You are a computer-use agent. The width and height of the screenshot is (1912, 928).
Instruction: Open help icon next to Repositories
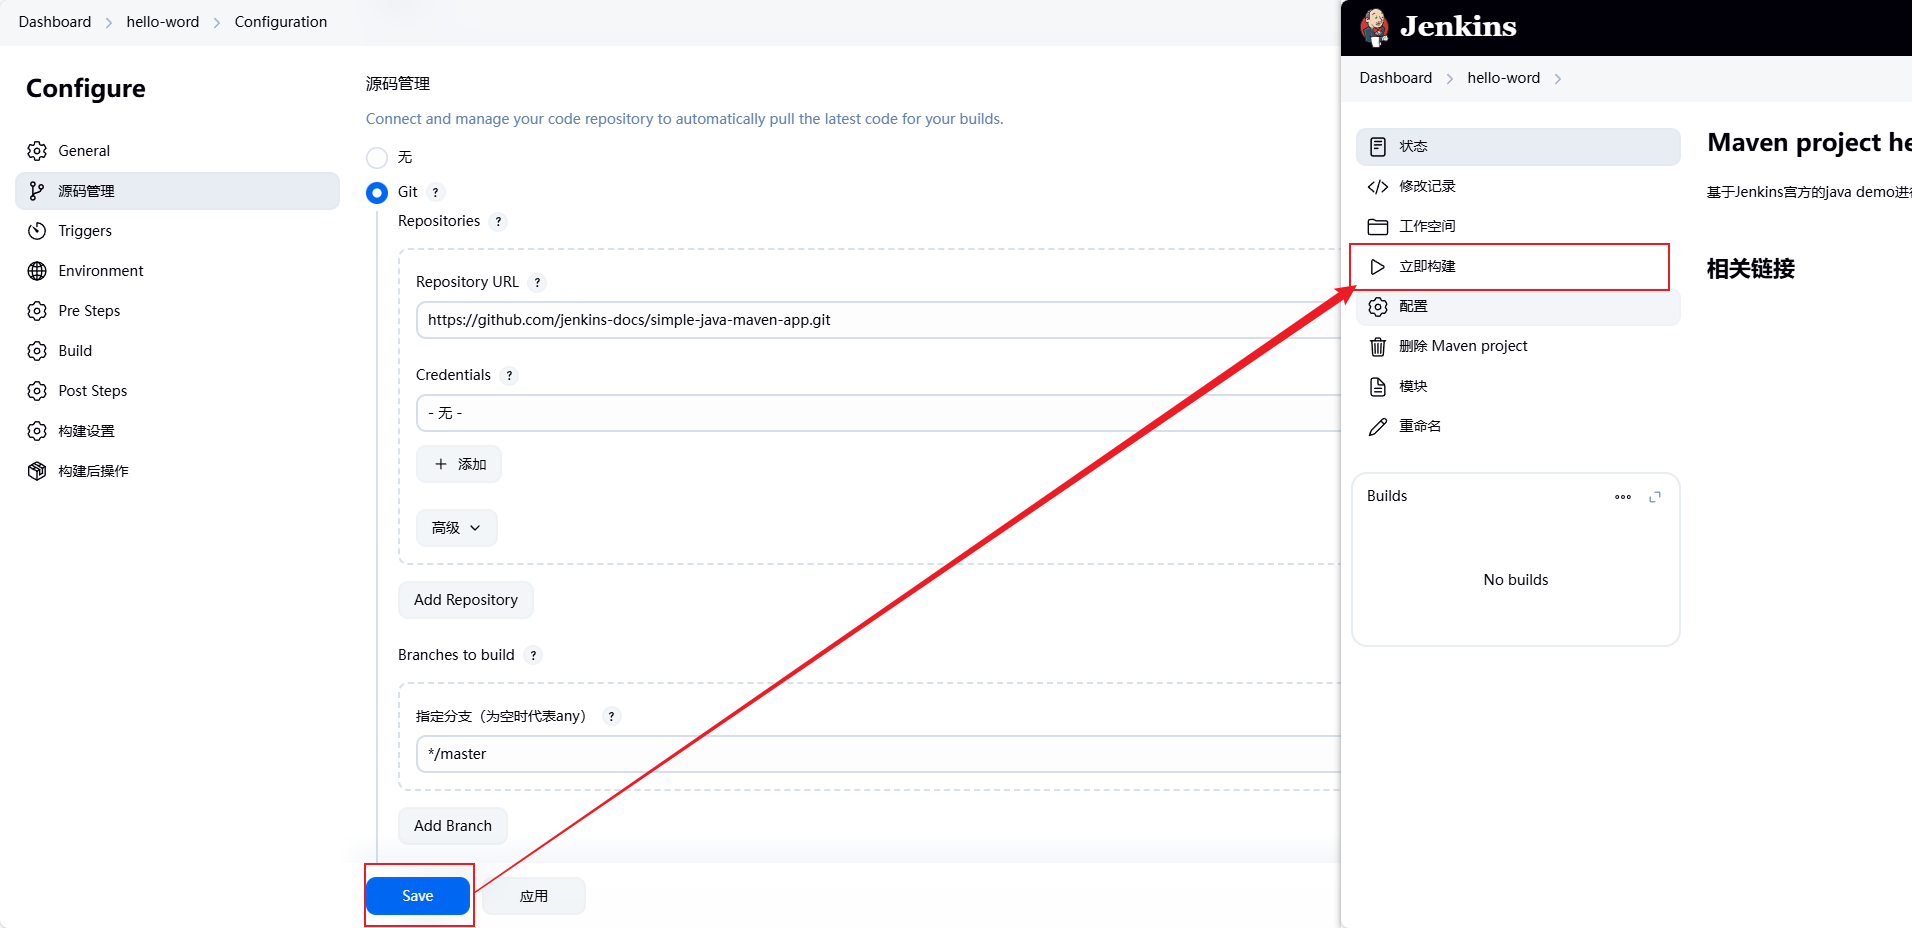coord(498,222)
